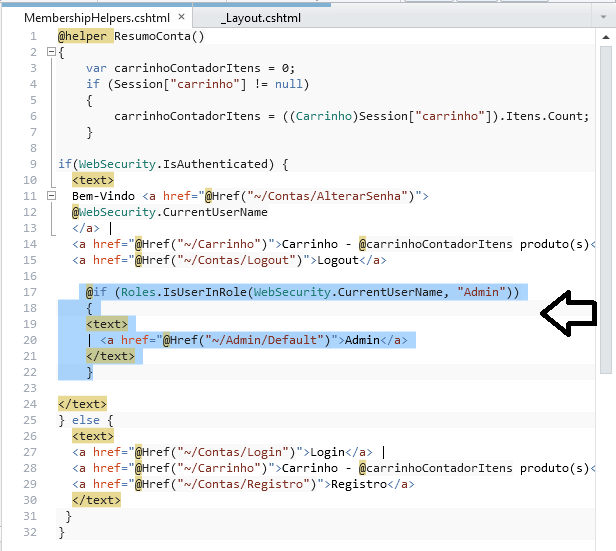Click carrinhoContadorItens declaration on line 3
The height and width of the screenshot is (551, 616).
(x=187, y=68)
